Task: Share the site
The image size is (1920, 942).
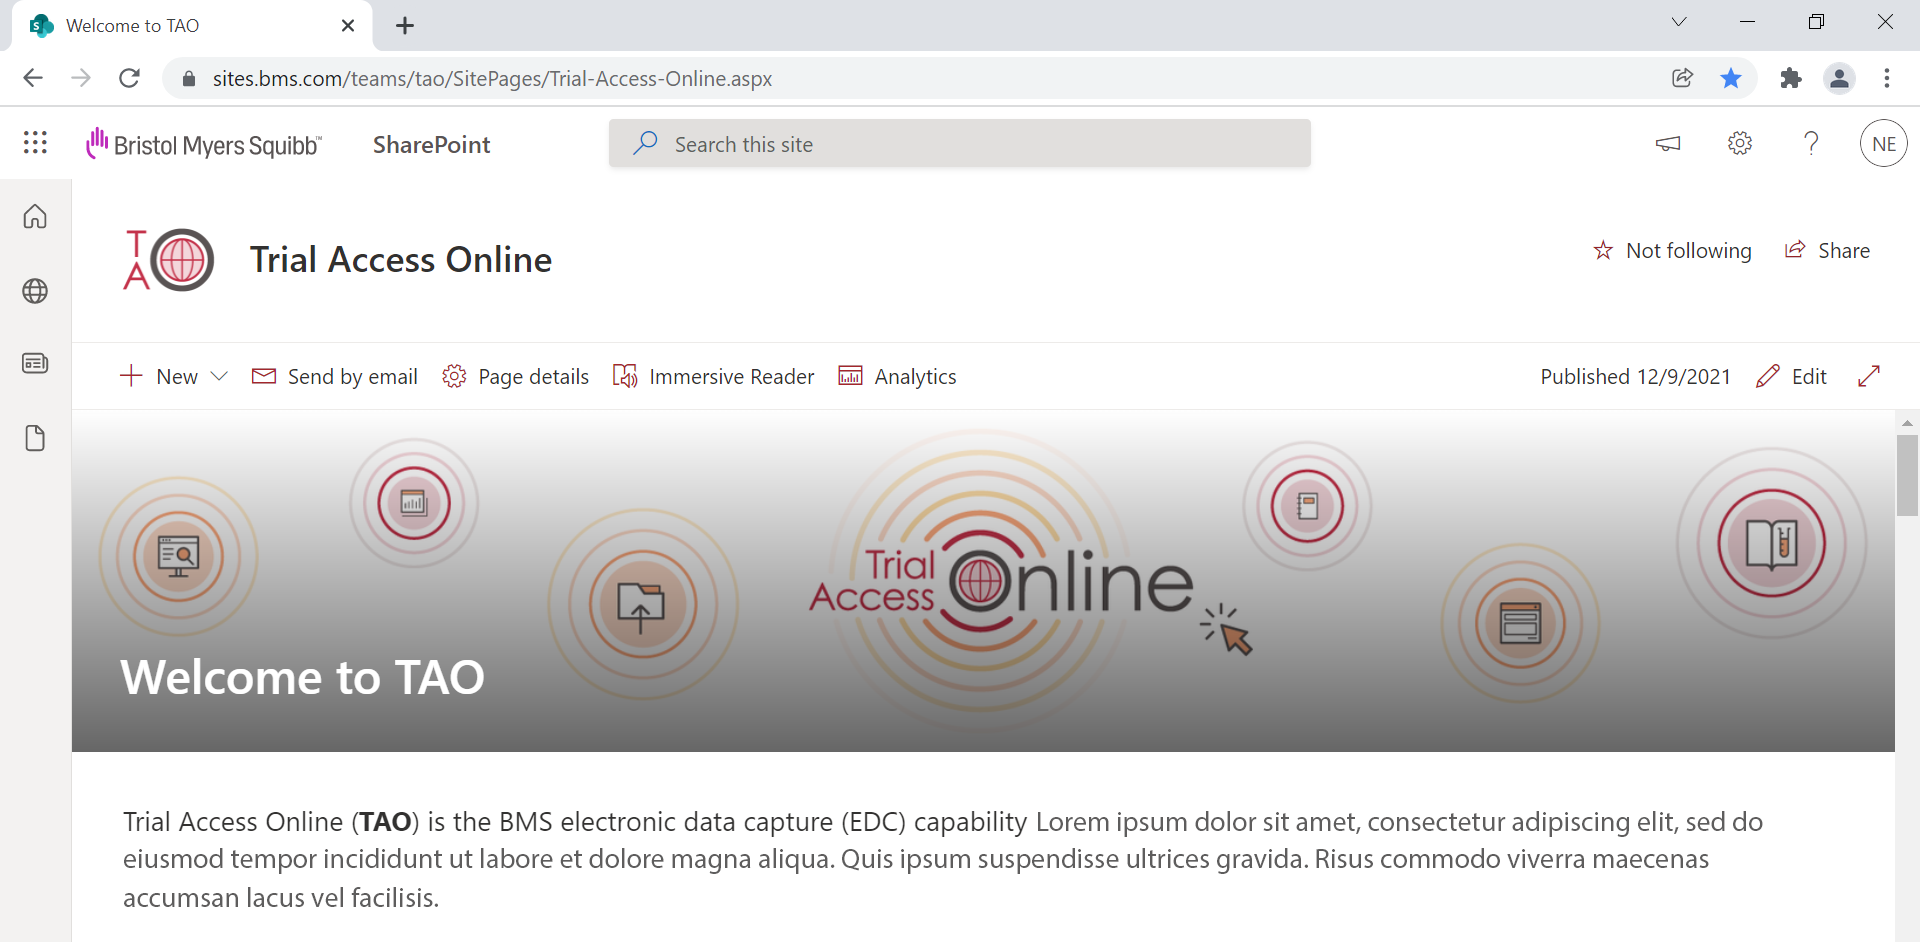Action: click(1827, 251)
